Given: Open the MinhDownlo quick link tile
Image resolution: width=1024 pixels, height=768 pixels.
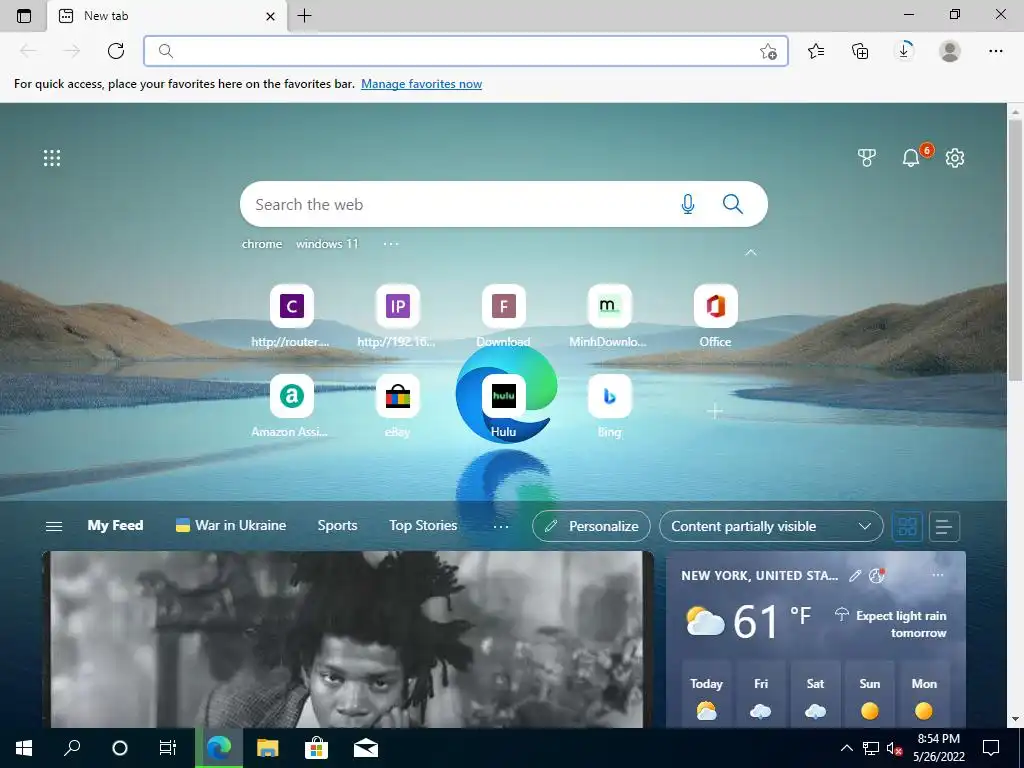Looking at the screenshot, I should [x=609, y=315].
